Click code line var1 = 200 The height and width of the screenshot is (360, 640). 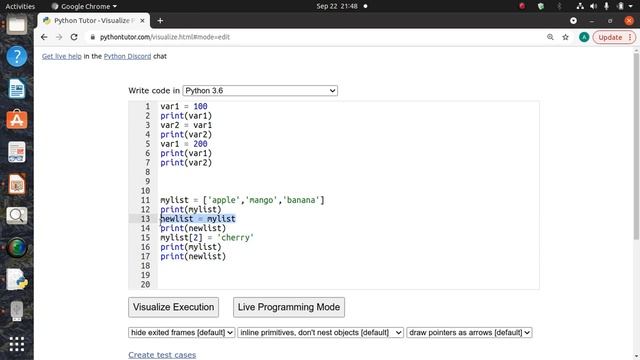point(184,144)
